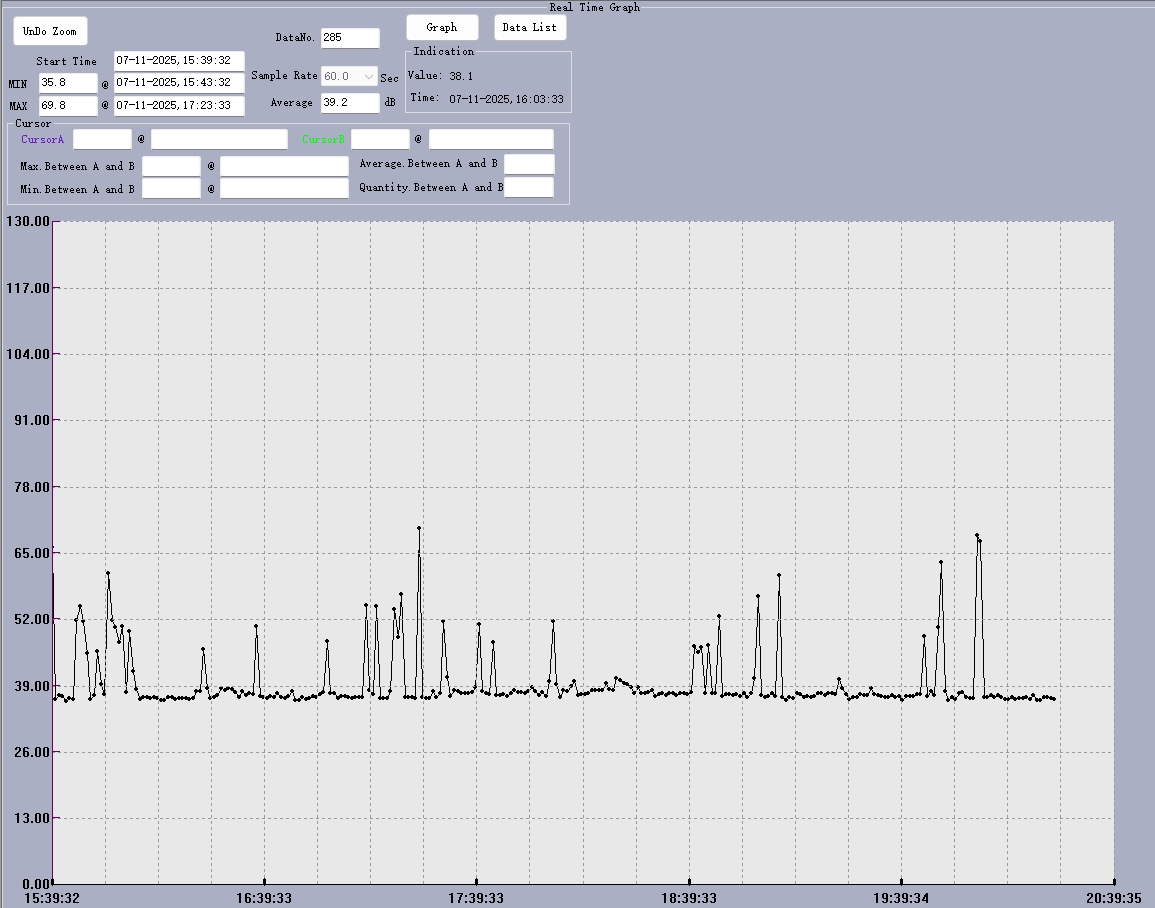Click the CursorB value box
The image size is (1155, 908).
pos(380,139)
